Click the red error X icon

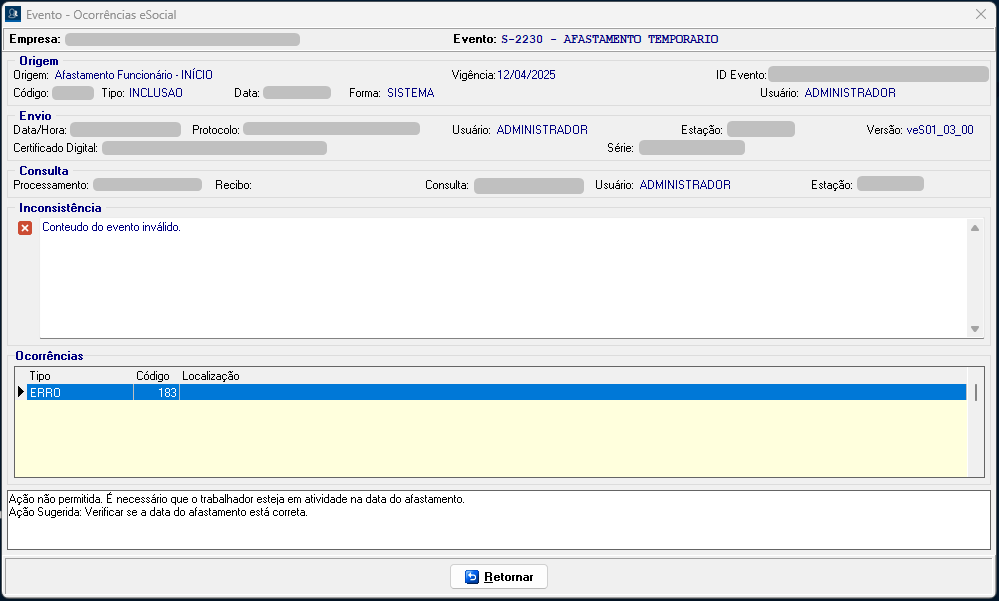pos(25,228)
